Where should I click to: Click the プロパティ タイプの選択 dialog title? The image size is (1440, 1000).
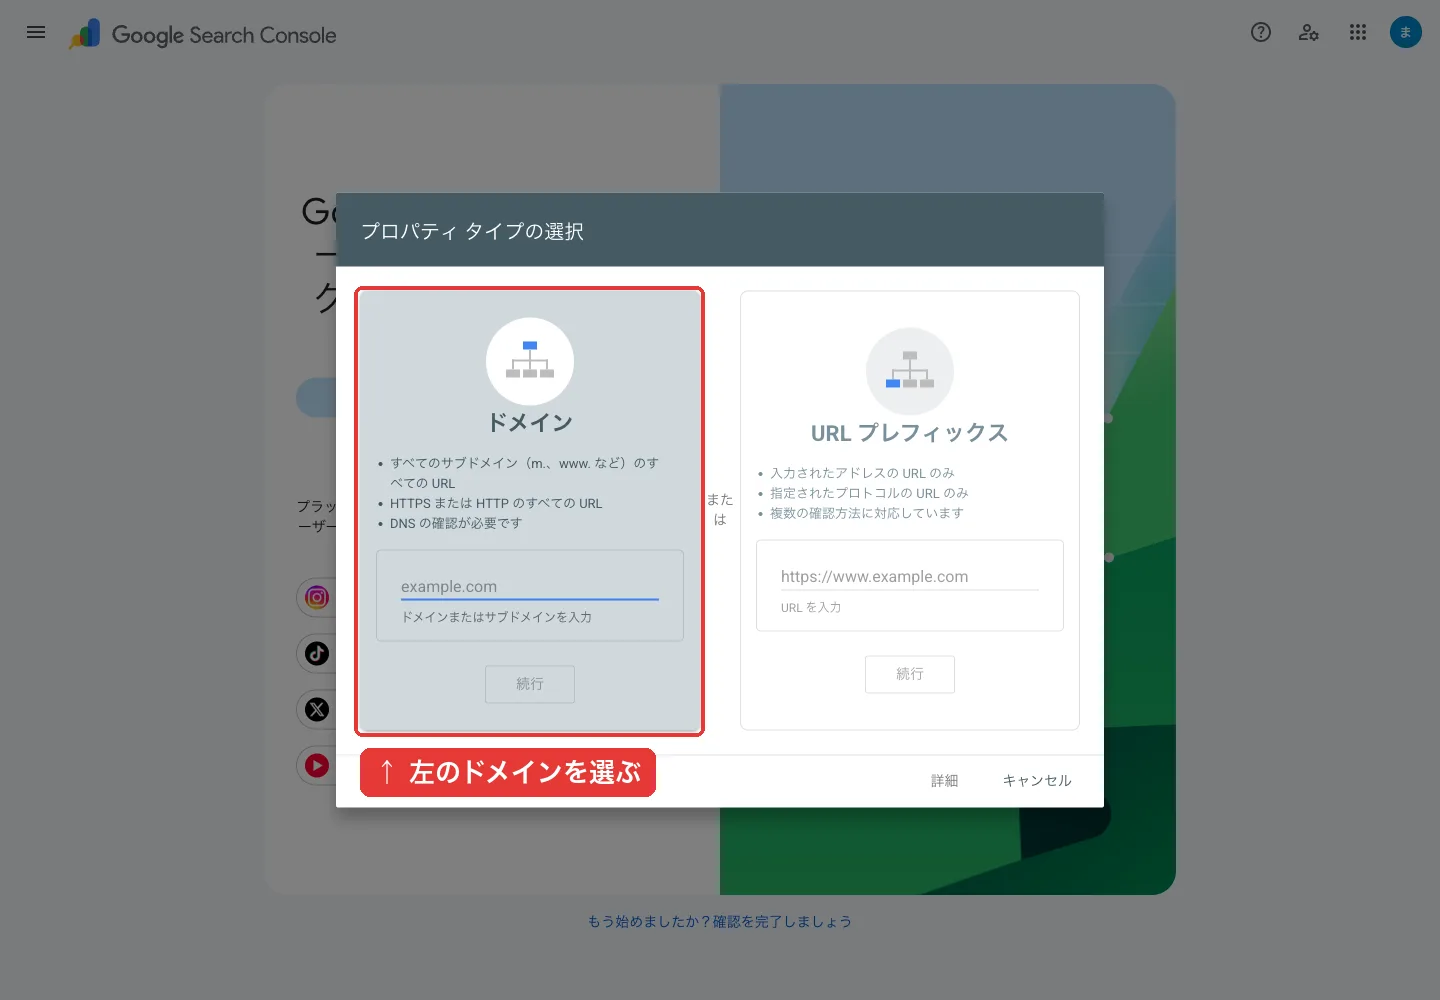[x=472, y=231]
